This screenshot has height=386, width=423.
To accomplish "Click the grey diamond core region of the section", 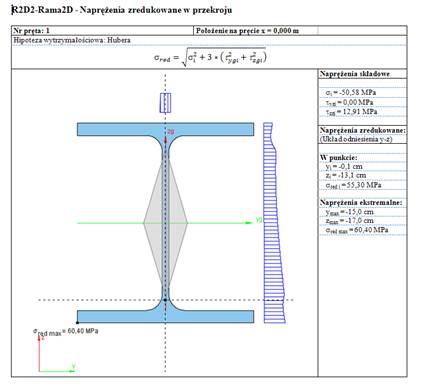I will coord(165,223).
